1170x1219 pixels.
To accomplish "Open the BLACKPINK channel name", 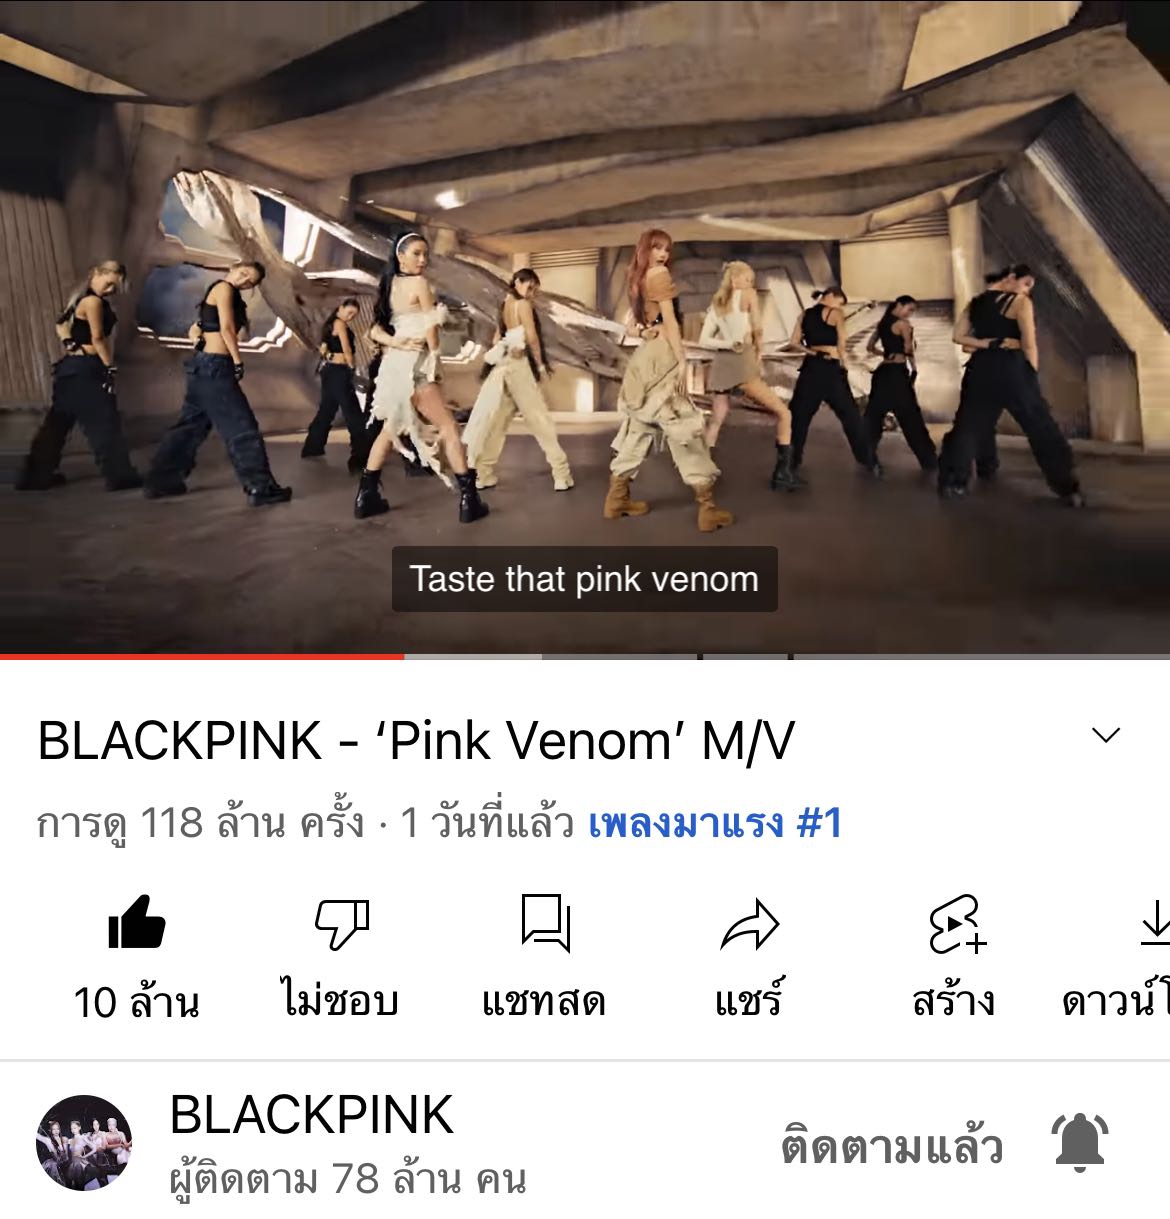I will (x=312, y=1115).
